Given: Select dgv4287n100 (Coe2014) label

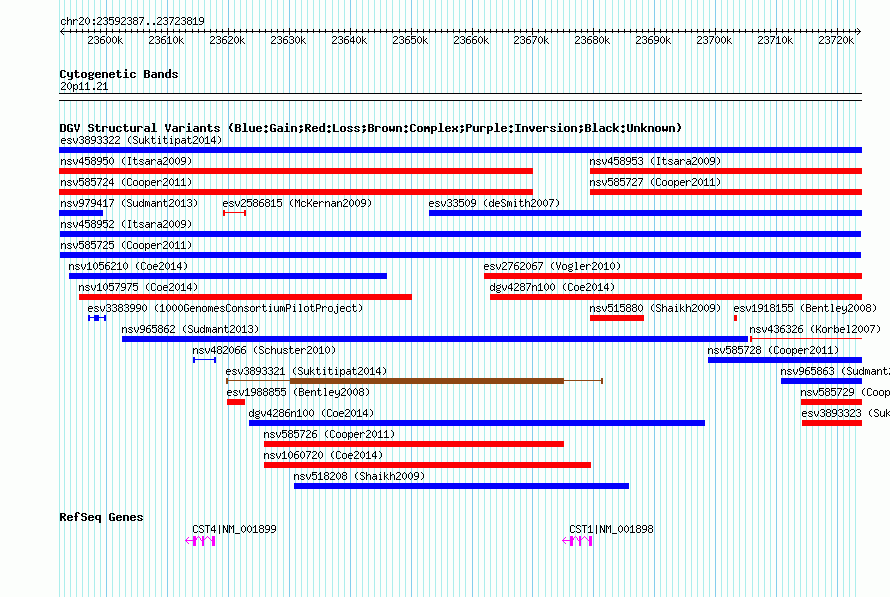Looking at the screenshot, I should pyautogui.click(x=552, y=287).
